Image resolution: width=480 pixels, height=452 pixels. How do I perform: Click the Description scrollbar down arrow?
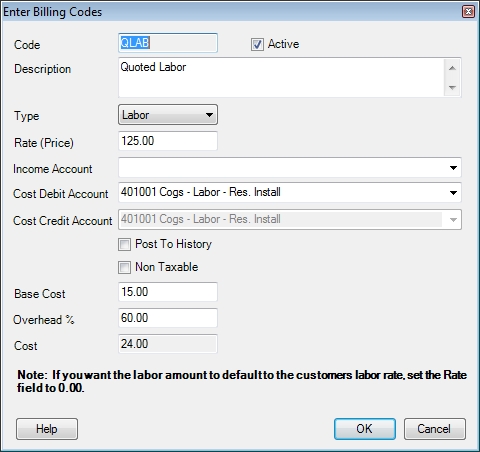[x=452, y=87]
